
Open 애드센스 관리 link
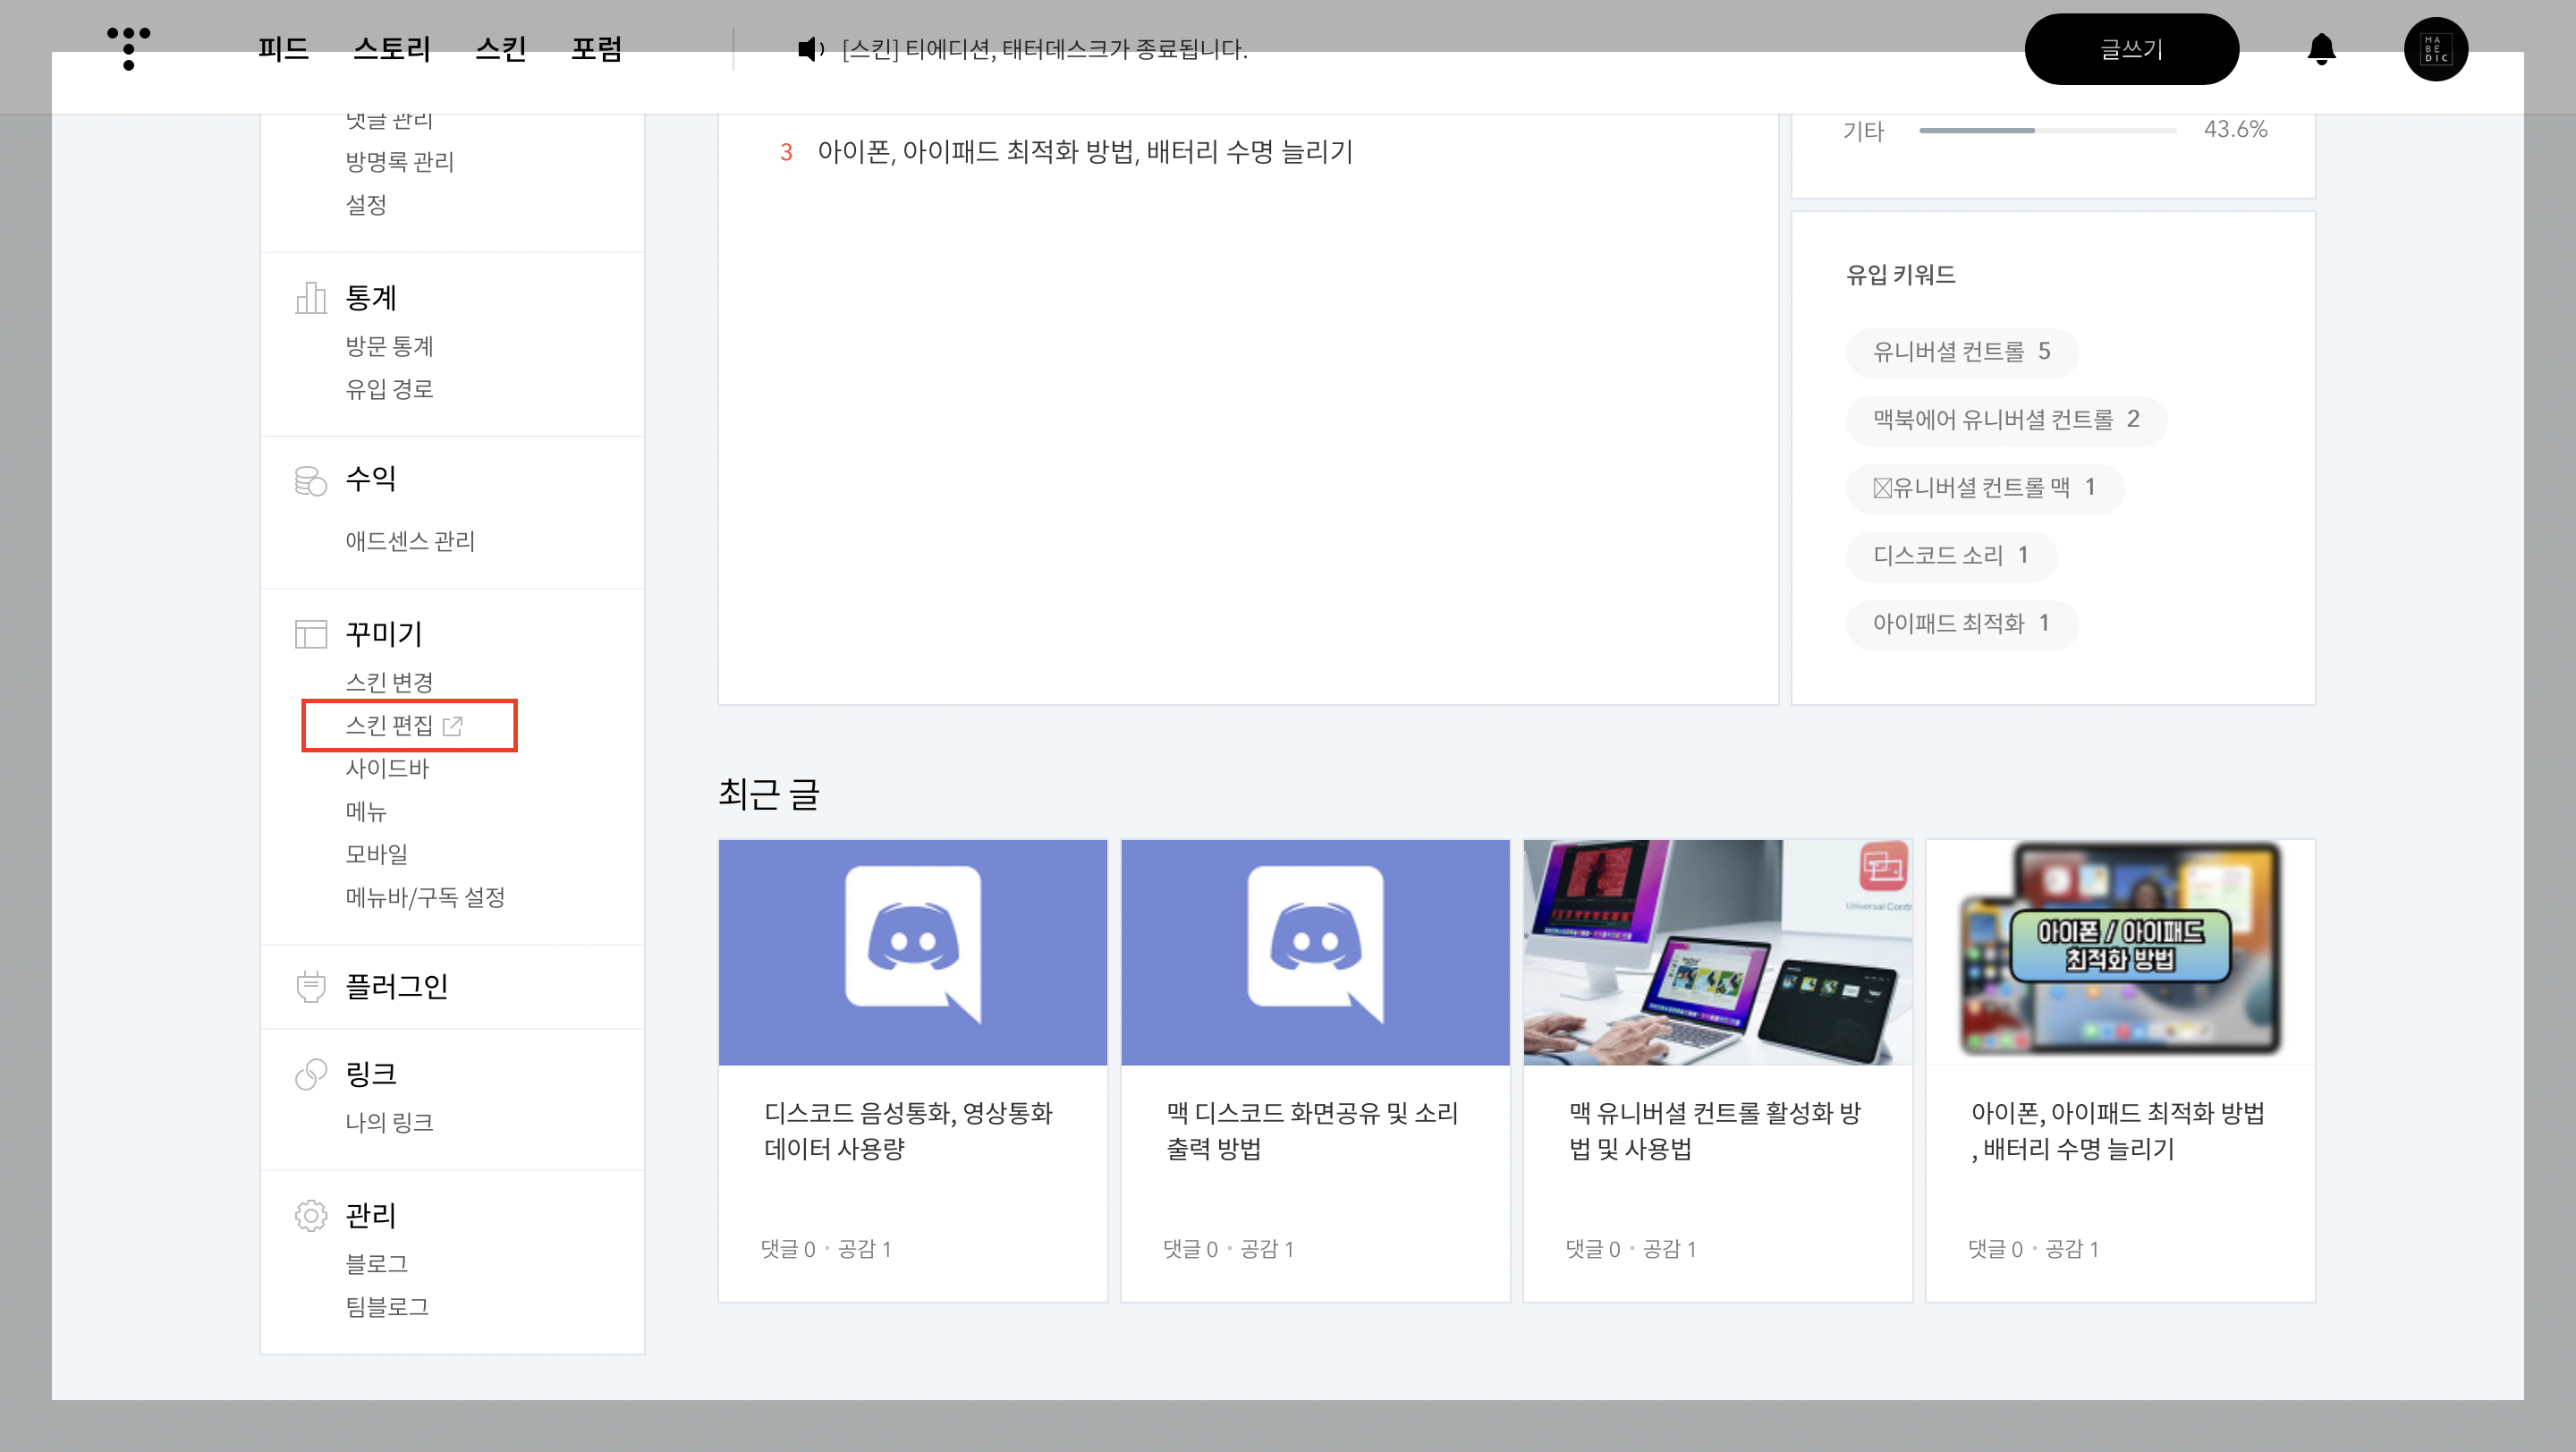pos(410,541)
